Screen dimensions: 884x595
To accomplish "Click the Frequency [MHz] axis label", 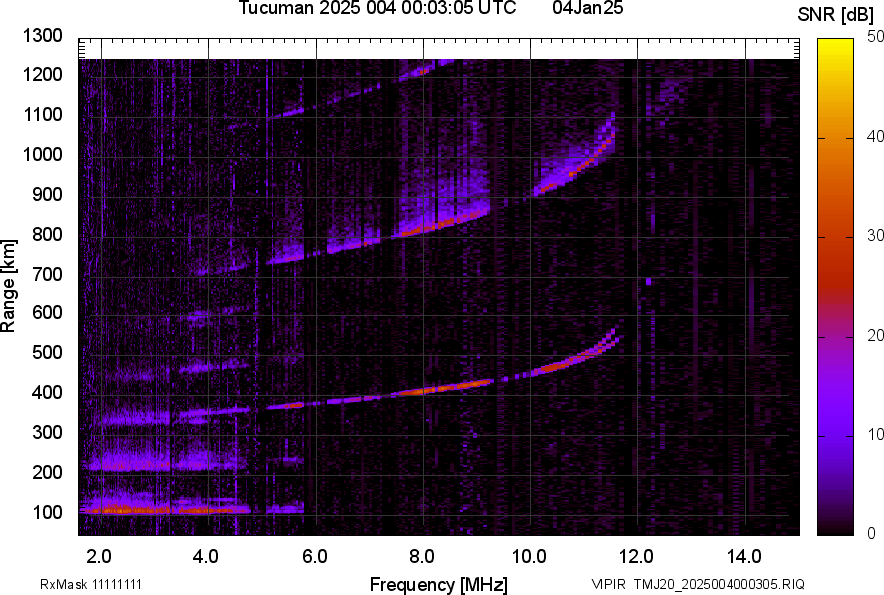I will (x=438, y=584).
